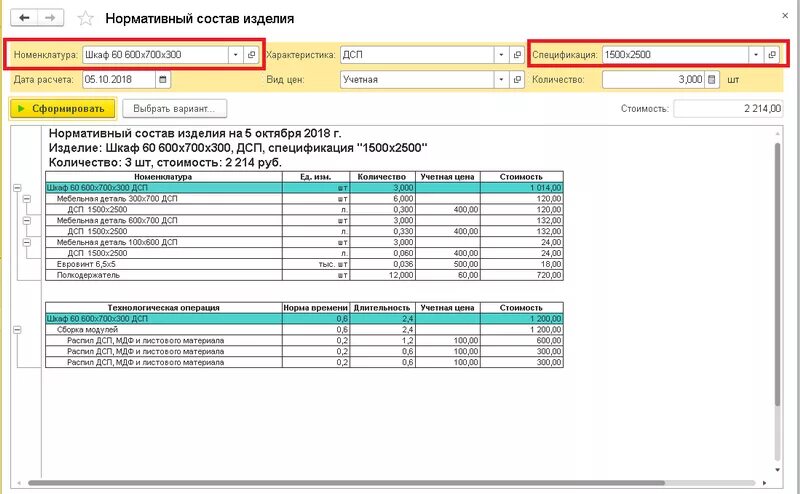Click the Норма времени column header
The width and height of the screenshot is (800, 494).
[x=316, y=308]
